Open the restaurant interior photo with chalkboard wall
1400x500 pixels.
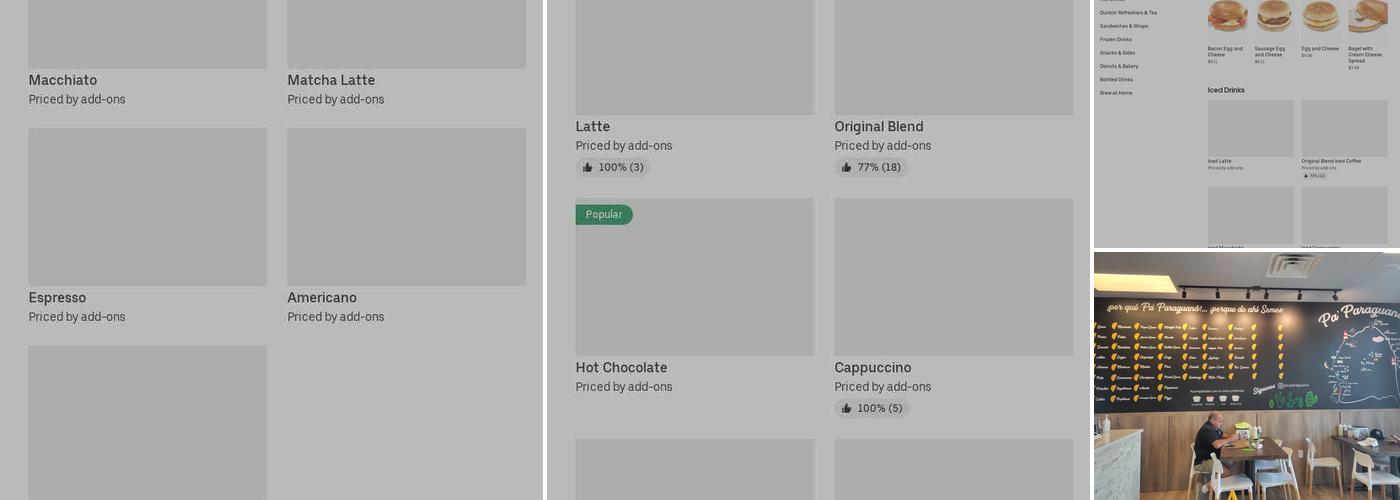pyautogui.click(x=1246, y=376)
